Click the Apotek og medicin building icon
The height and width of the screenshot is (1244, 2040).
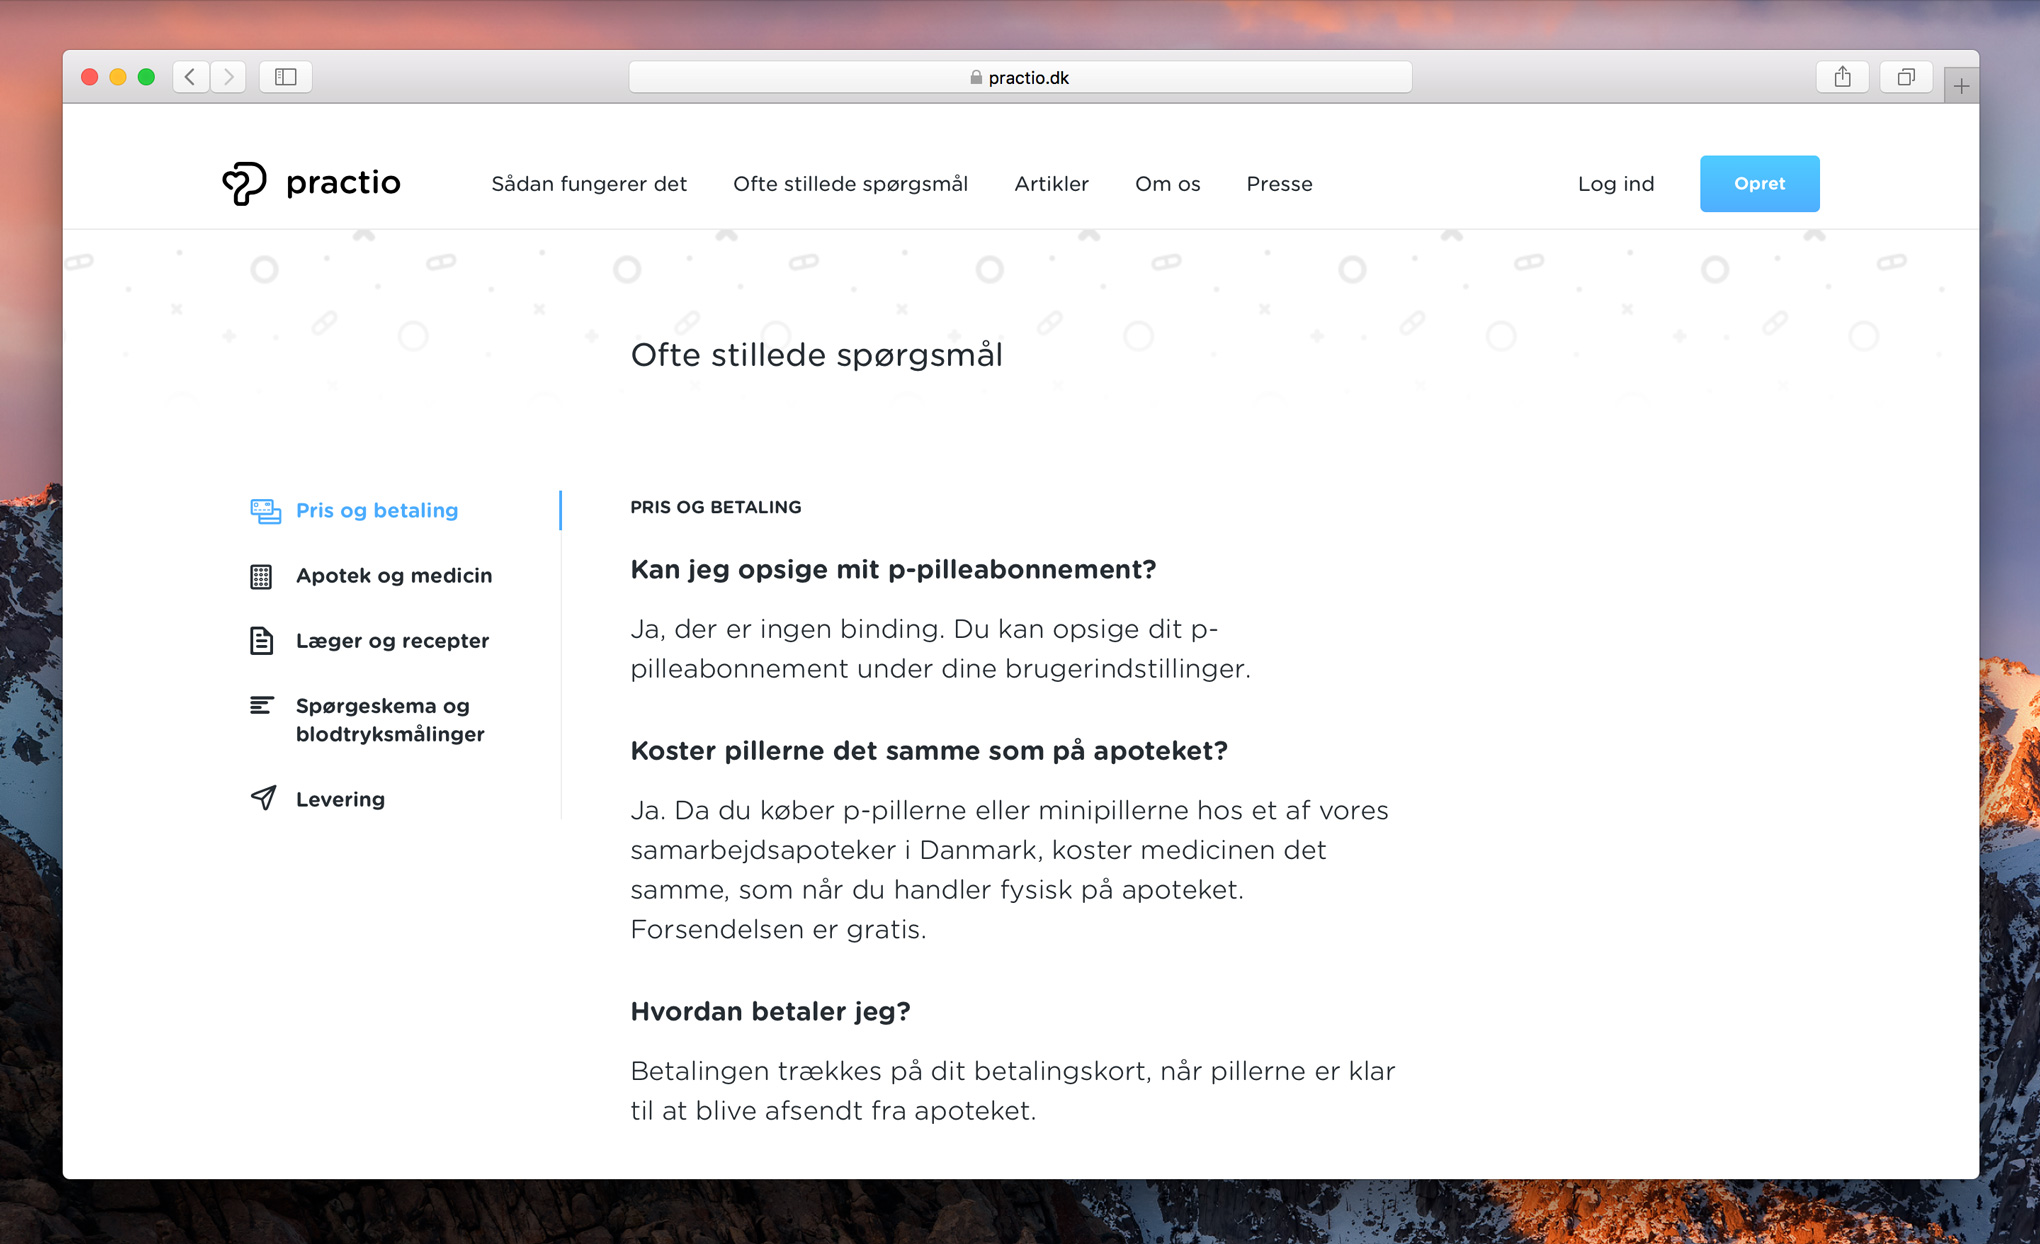click(261, 576)
